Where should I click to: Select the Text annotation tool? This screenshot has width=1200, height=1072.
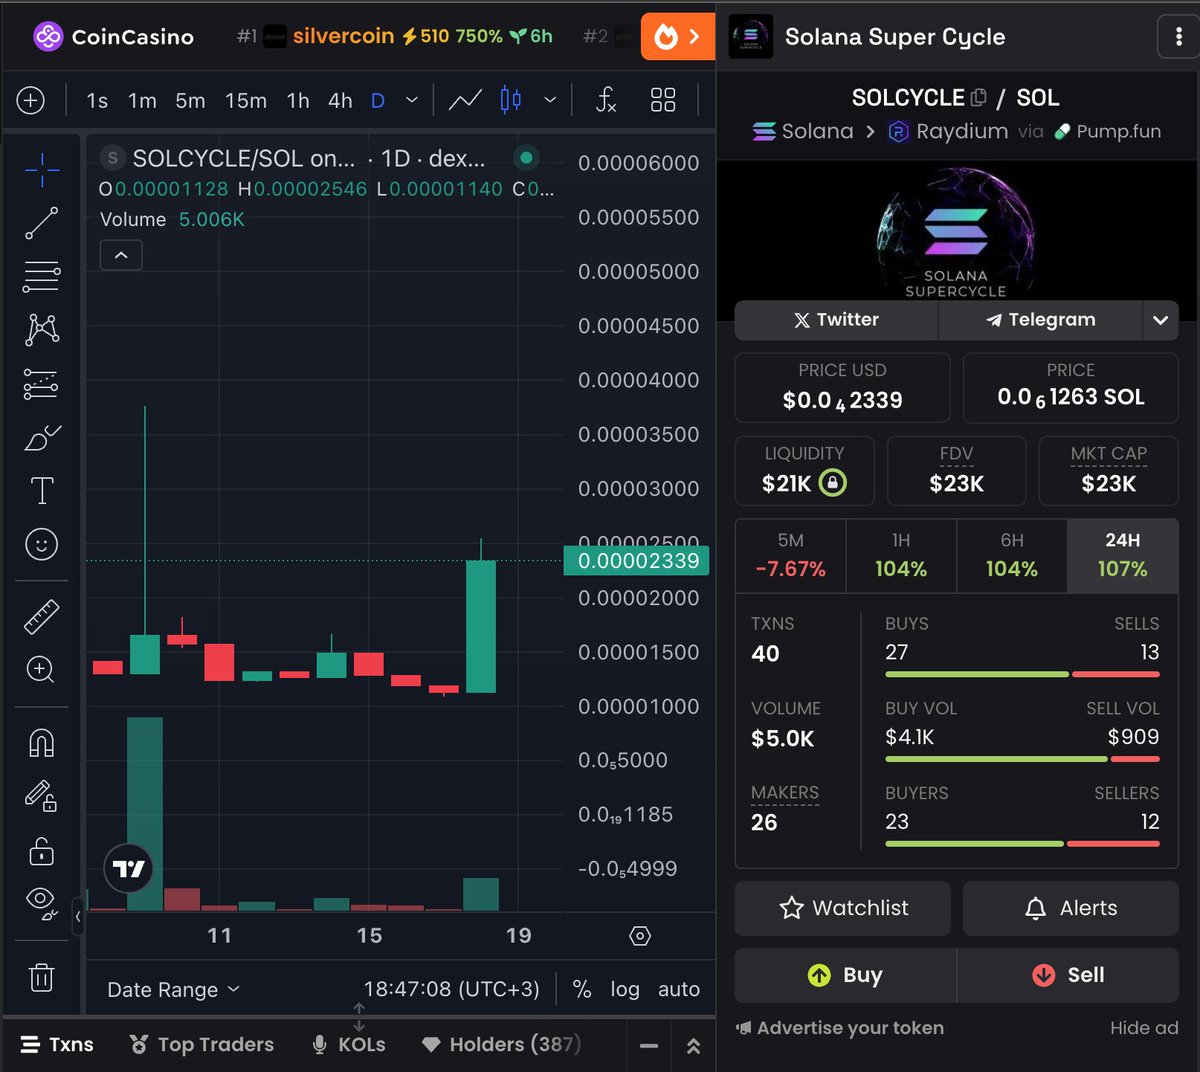click(x=42, y=490)
